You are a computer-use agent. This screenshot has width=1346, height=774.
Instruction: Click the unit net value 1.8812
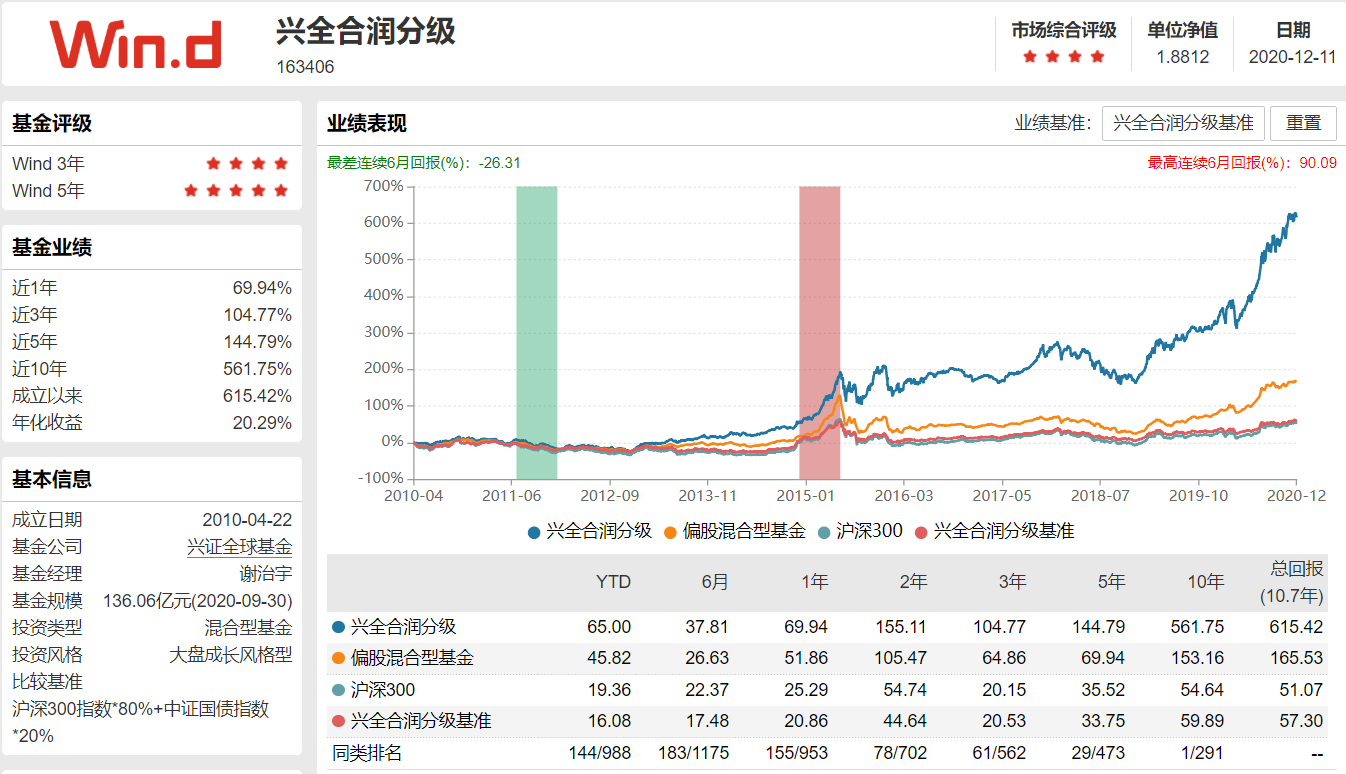pyautogui.click(x=1182, y=57)
